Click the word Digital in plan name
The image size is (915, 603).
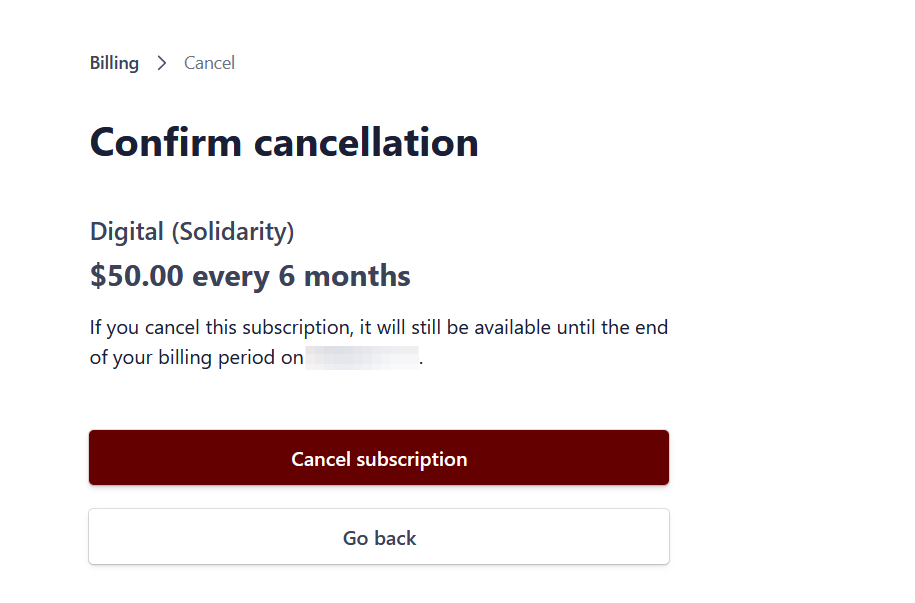126,231
